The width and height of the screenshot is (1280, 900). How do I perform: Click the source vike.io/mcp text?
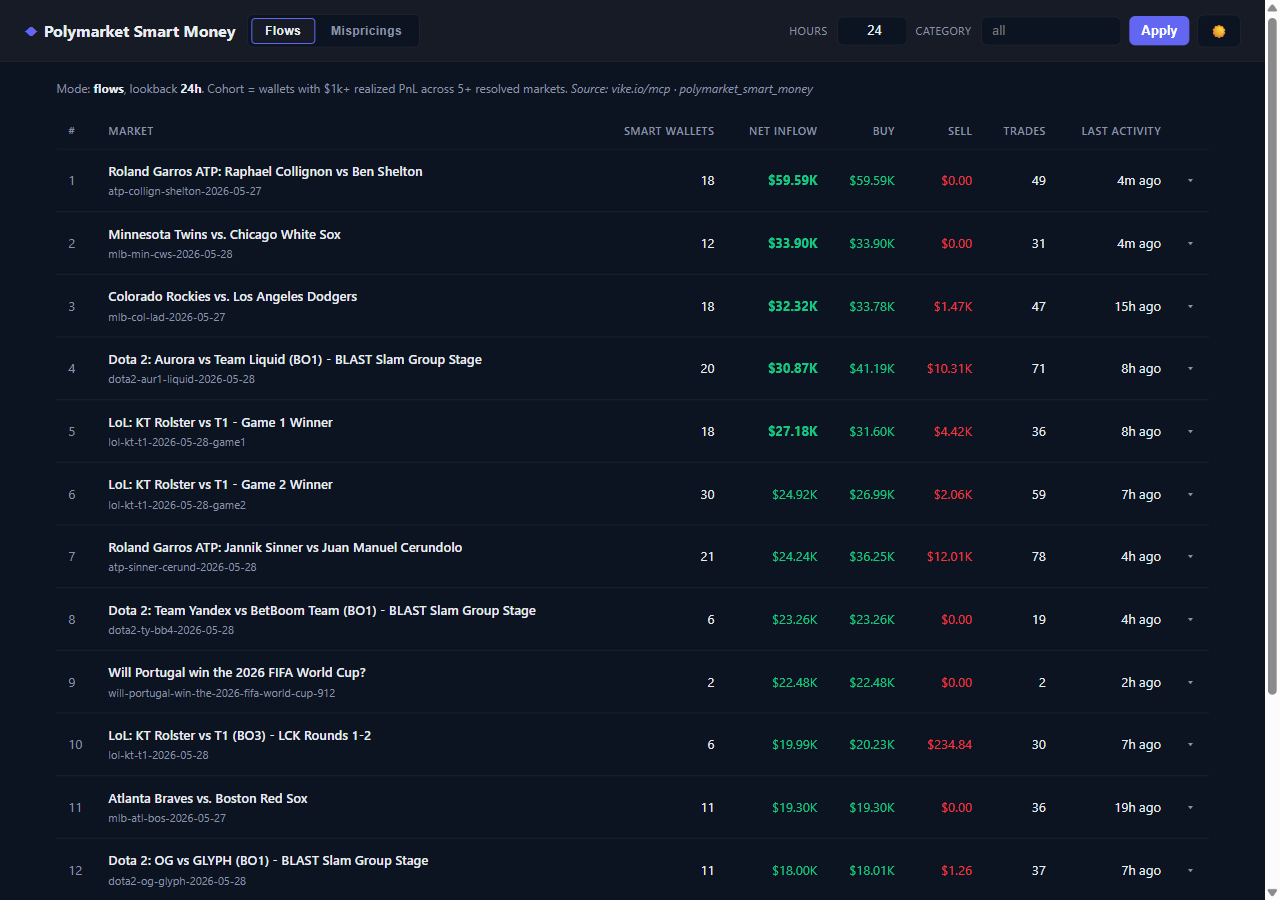(x=640, y=89)
